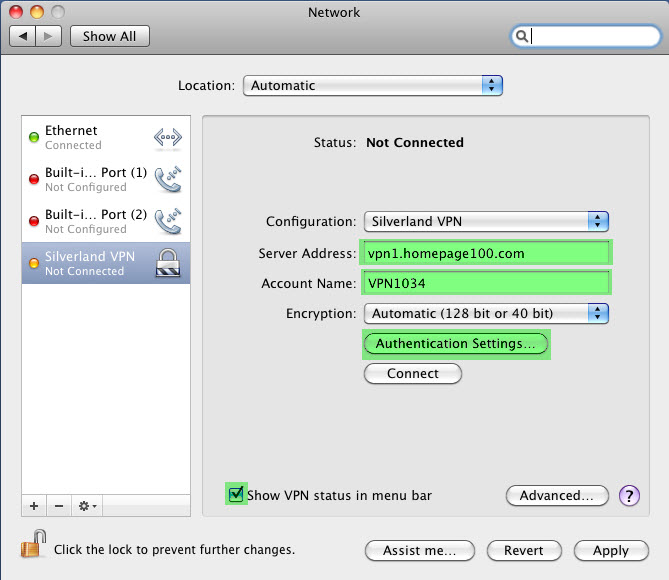Click the red status dot of Port (2)
The height and width of the screenshot is (580, 669).
click(34, 221)
